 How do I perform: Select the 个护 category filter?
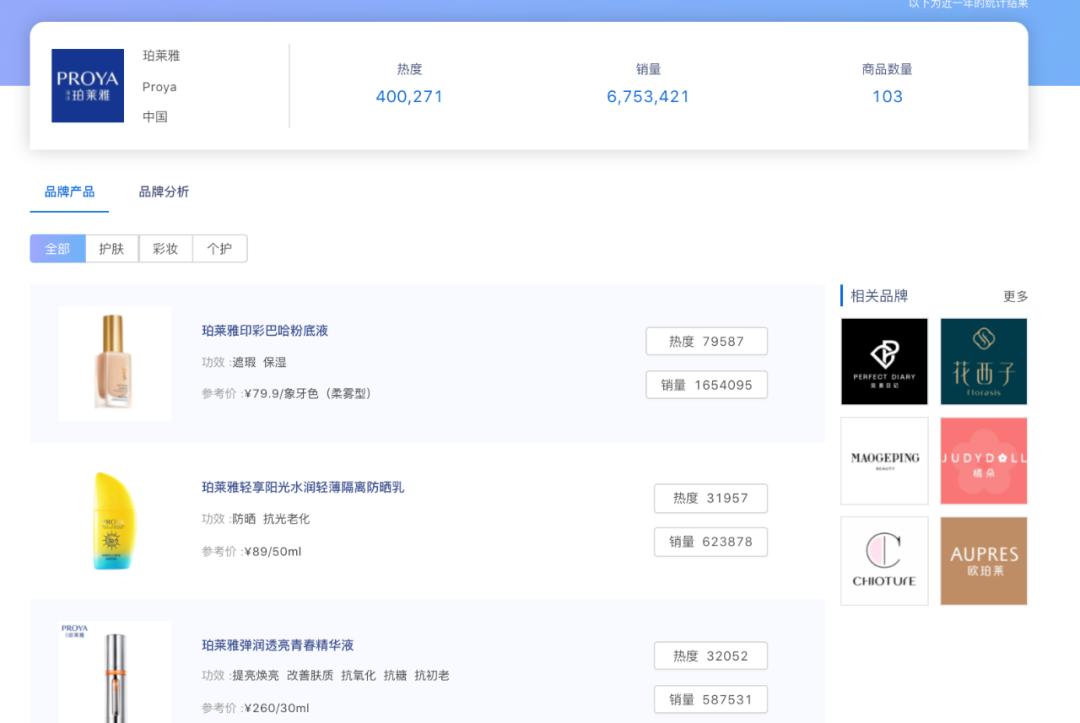coord(220,249)
